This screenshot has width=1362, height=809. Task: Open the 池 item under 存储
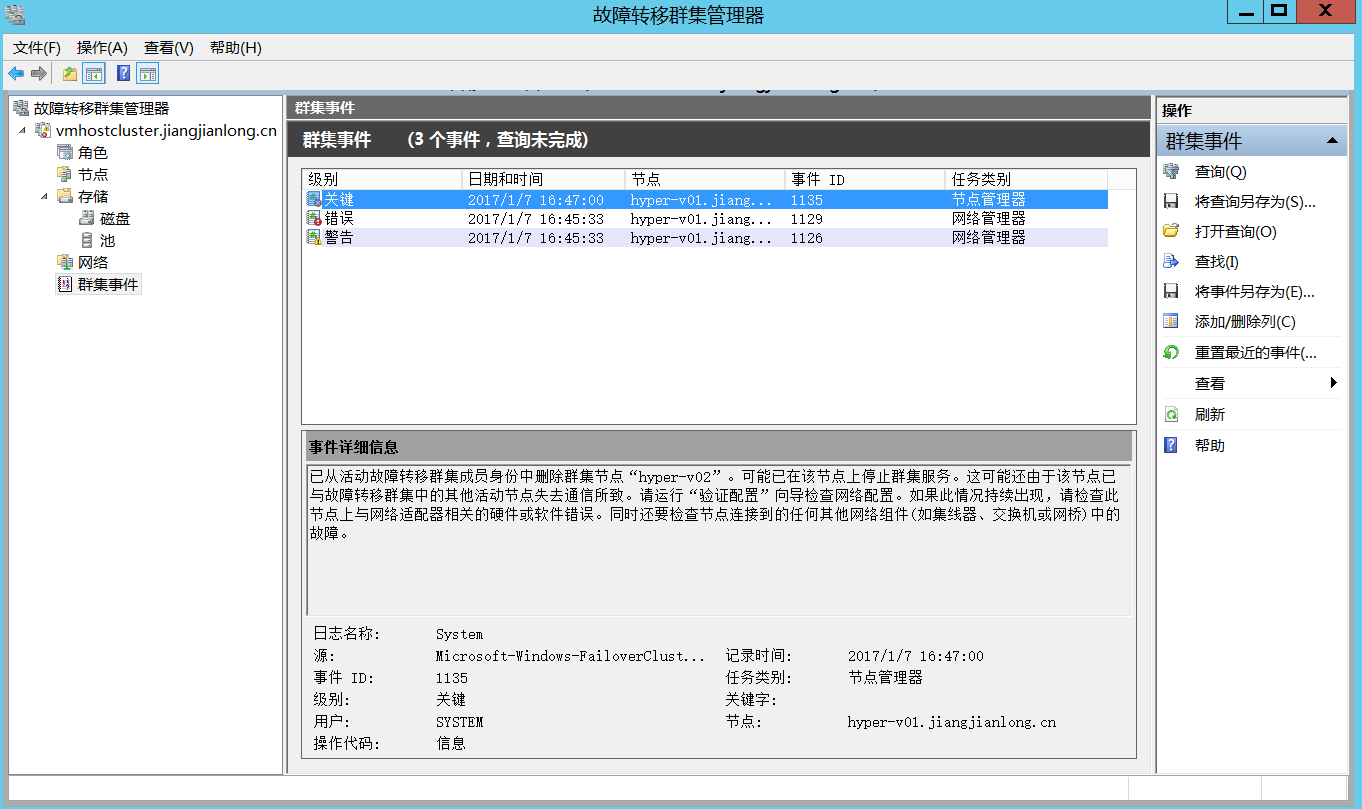pyautogui.click(x=107, y=240)
